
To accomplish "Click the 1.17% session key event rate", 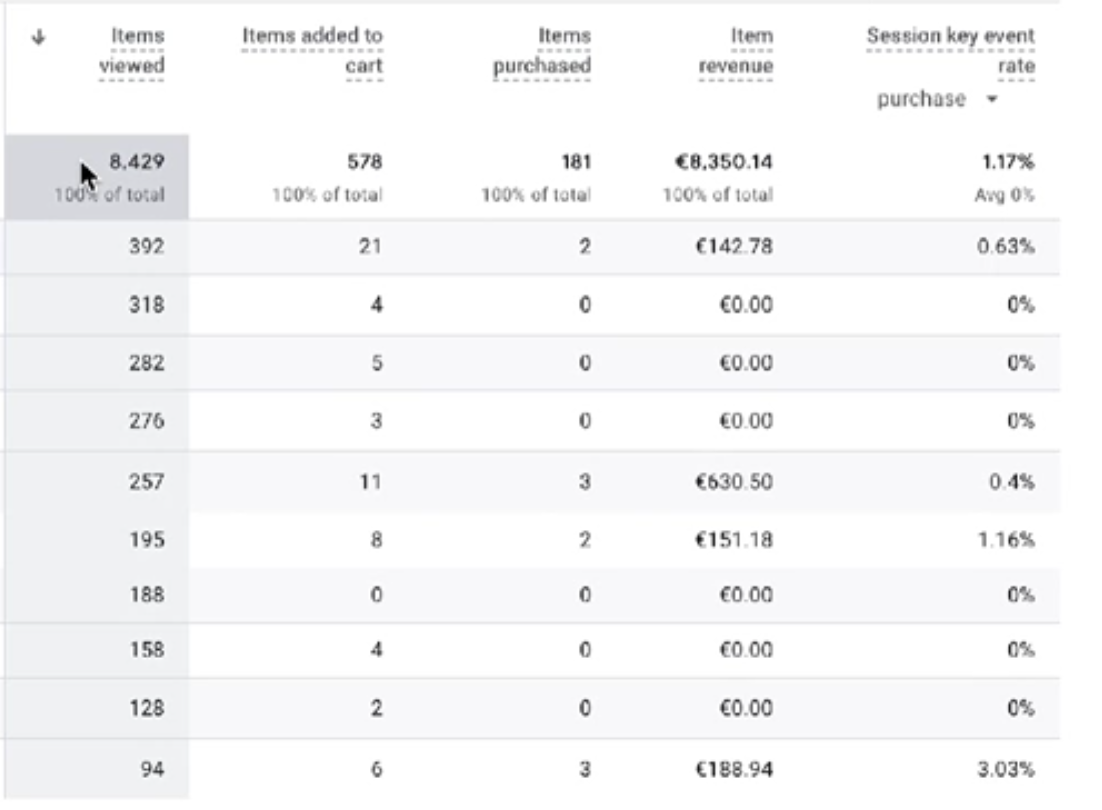I will coord(1011,162).
